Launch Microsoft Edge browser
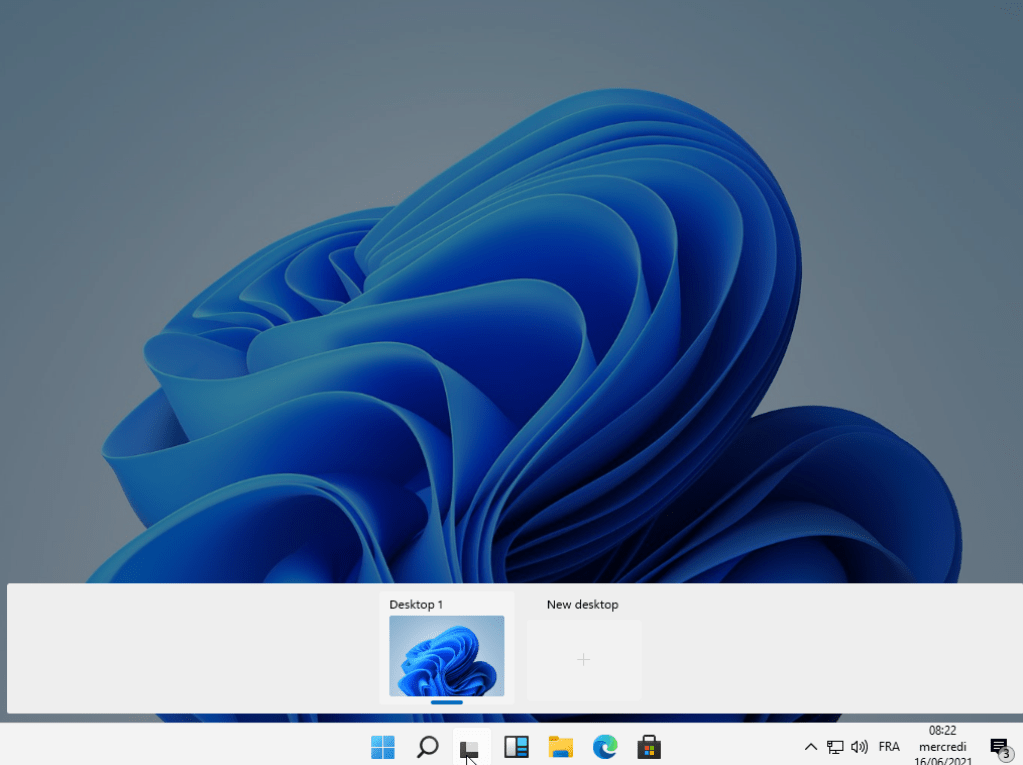Viewport: 1023px width, 765px height. click(x=604, y=746)
